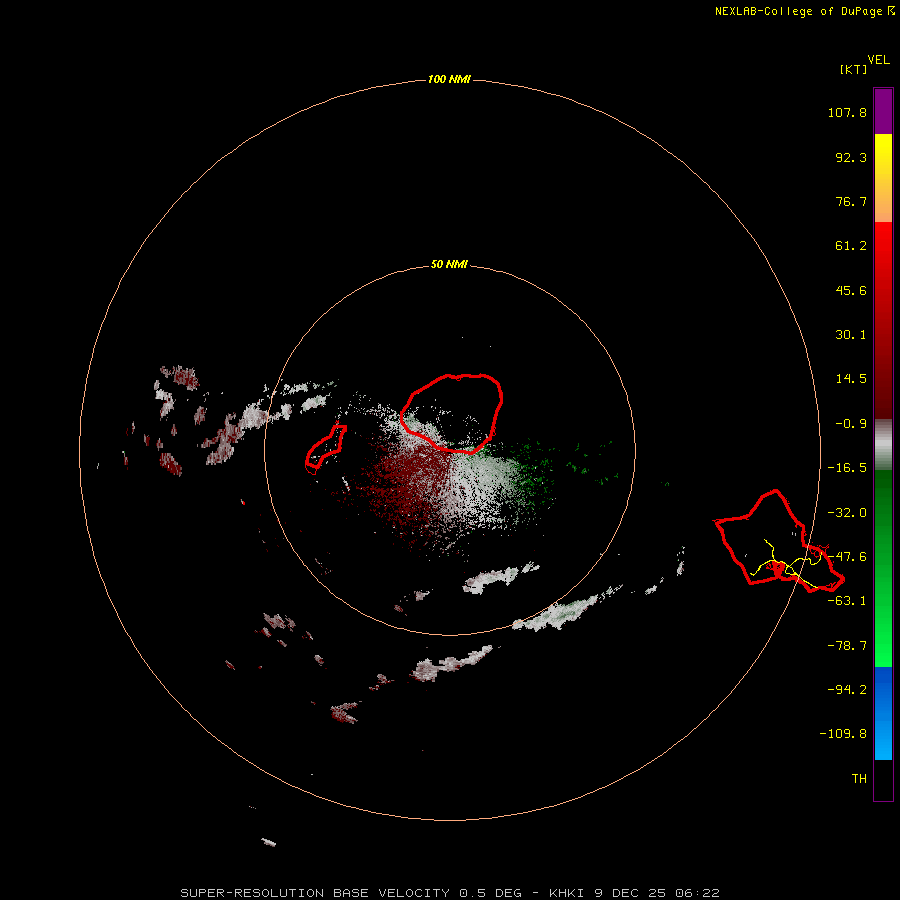This screenshot has width=900, height=900.
Task: Click the 30.1 velocity scale value
Action: tap(851, 335)
